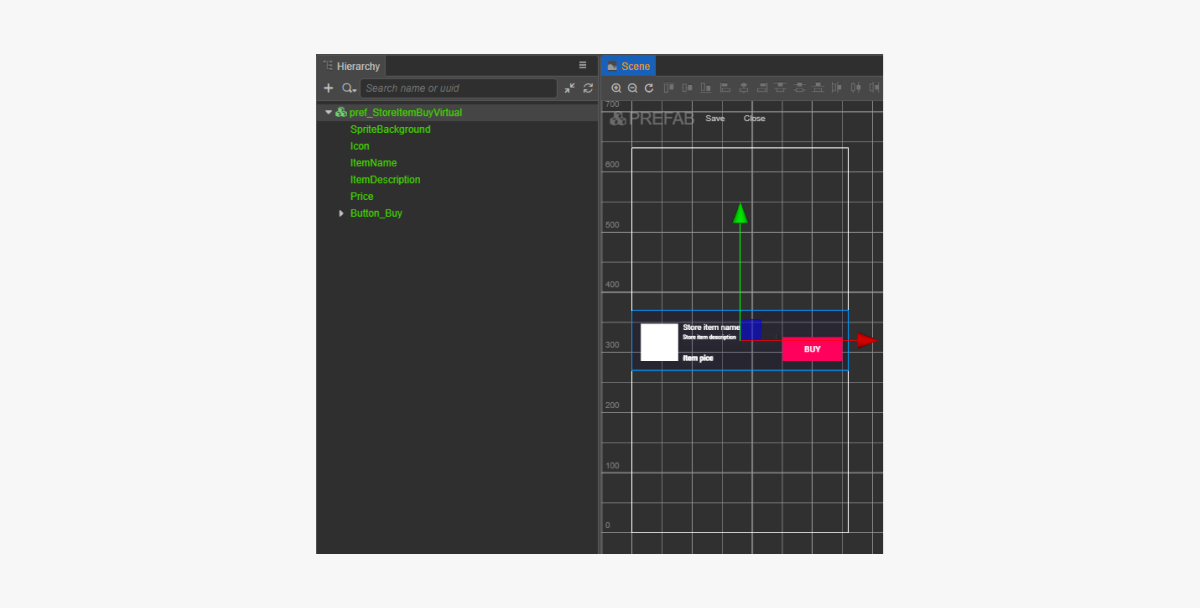Viewport: 1200px width, 608px height.
Task: Select the Price node in Hierarchy
Action: click(x=362, y=197)
